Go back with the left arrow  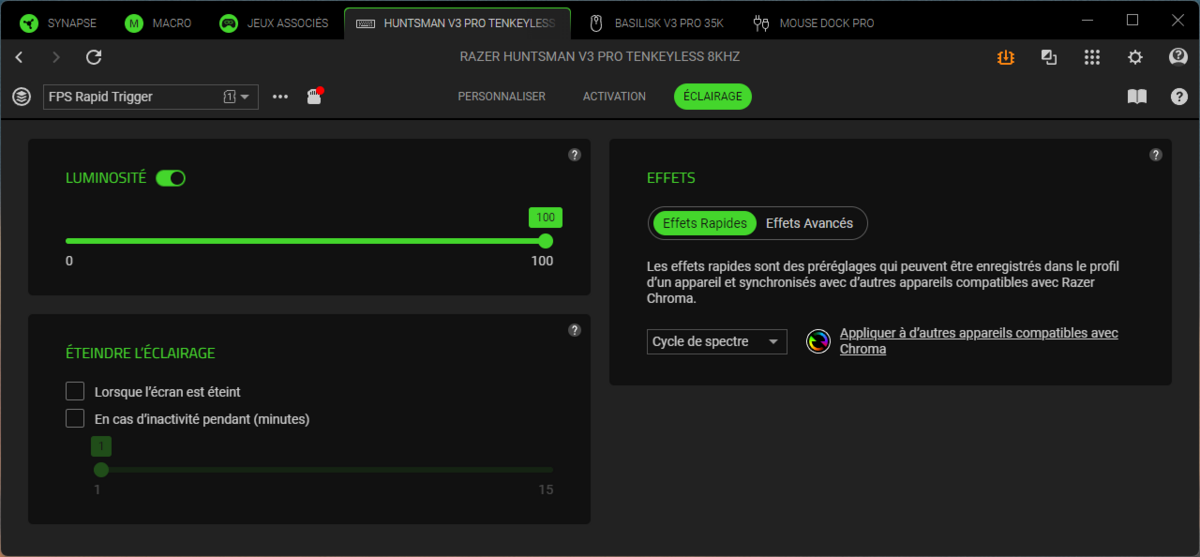pyautogui.click(x=20, y=58)
